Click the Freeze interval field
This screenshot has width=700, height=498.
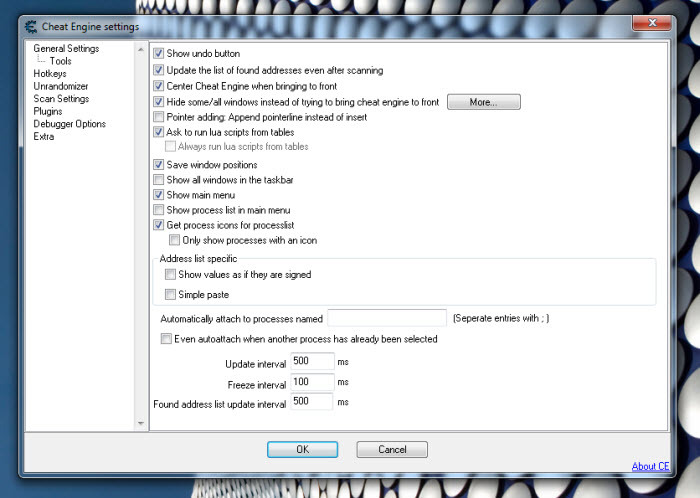[312, 382]
